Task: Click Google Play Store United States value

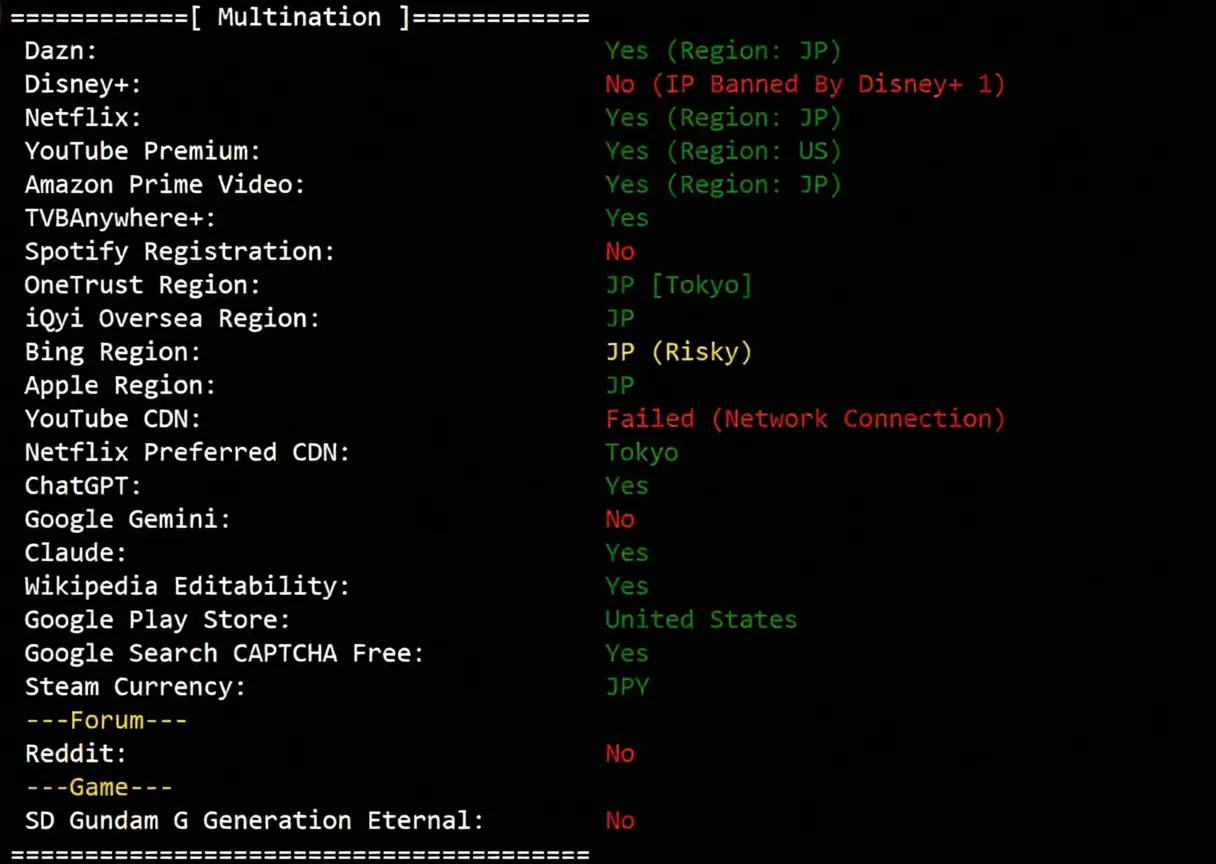Action: (701, 620)
